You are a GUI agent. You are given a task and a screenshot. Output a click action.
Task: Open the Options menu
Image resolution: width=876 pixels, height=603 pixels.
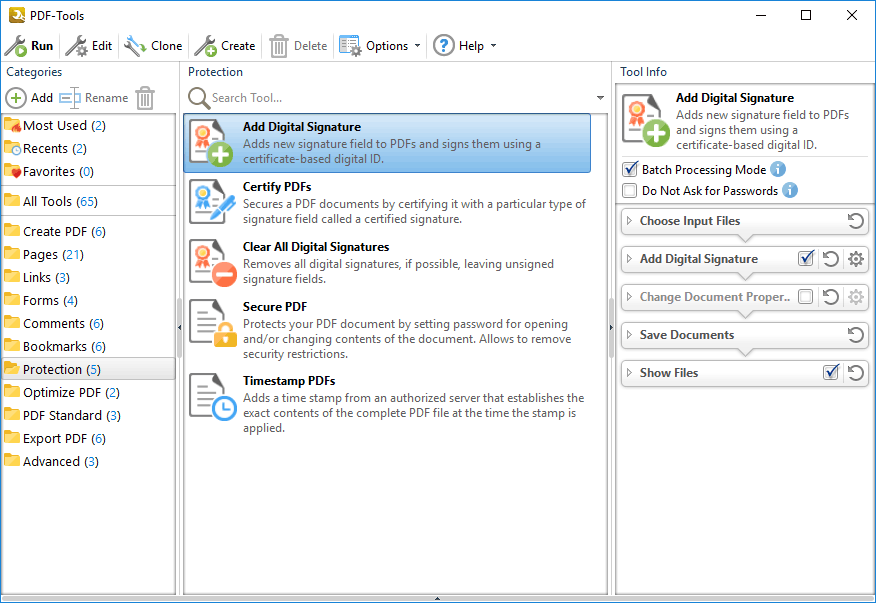(380, 46)
